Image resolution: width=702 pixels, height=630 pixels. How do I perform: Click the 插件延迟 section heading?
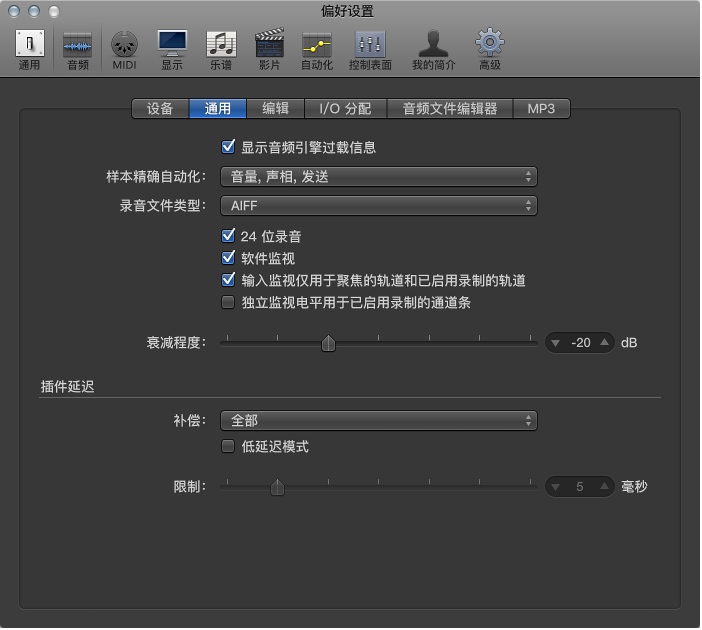[x=67, y=387]
